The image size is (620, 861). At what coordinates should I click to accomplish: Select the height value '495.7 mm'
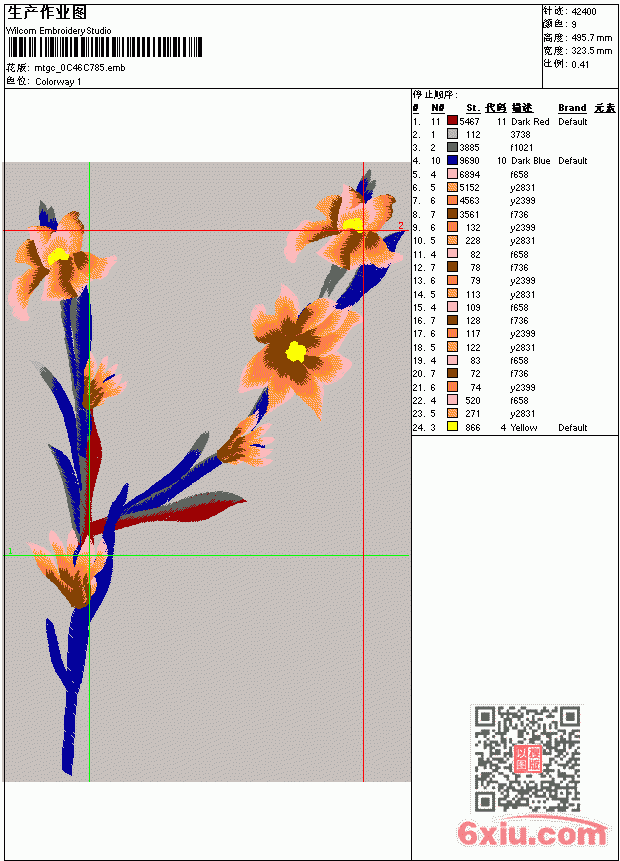[591, 38]
